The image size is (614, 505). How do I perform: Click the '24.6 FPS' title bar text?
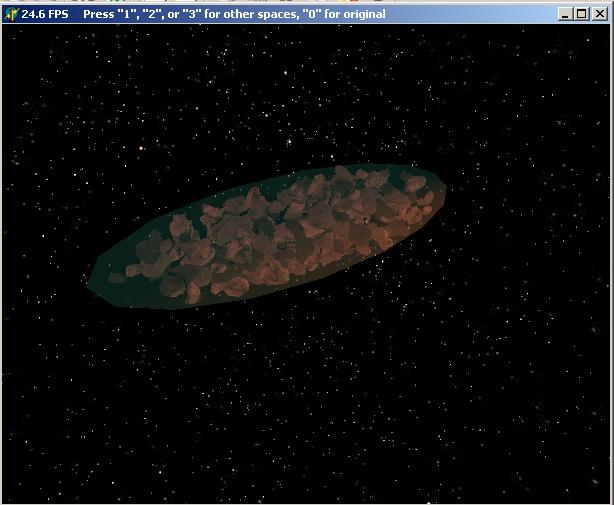point(45,14)
